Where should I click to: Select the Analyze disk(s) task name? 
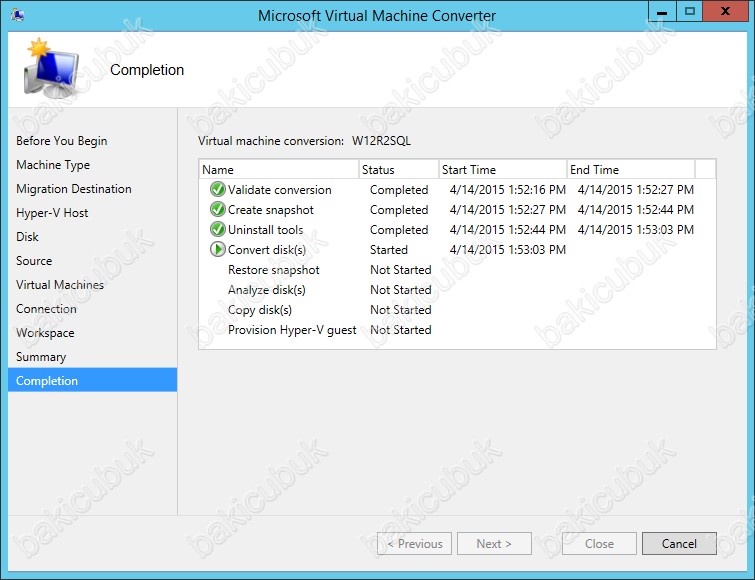tap(267, 290)
